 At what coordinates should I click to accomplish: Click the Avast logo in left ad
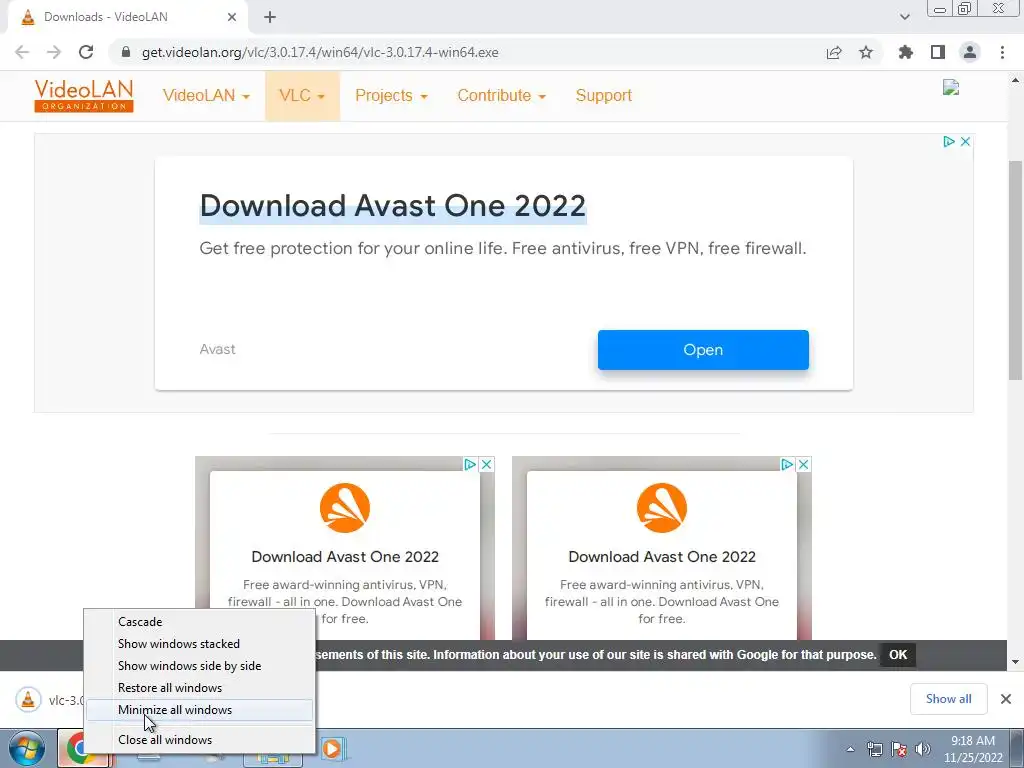tap(345, 508)
